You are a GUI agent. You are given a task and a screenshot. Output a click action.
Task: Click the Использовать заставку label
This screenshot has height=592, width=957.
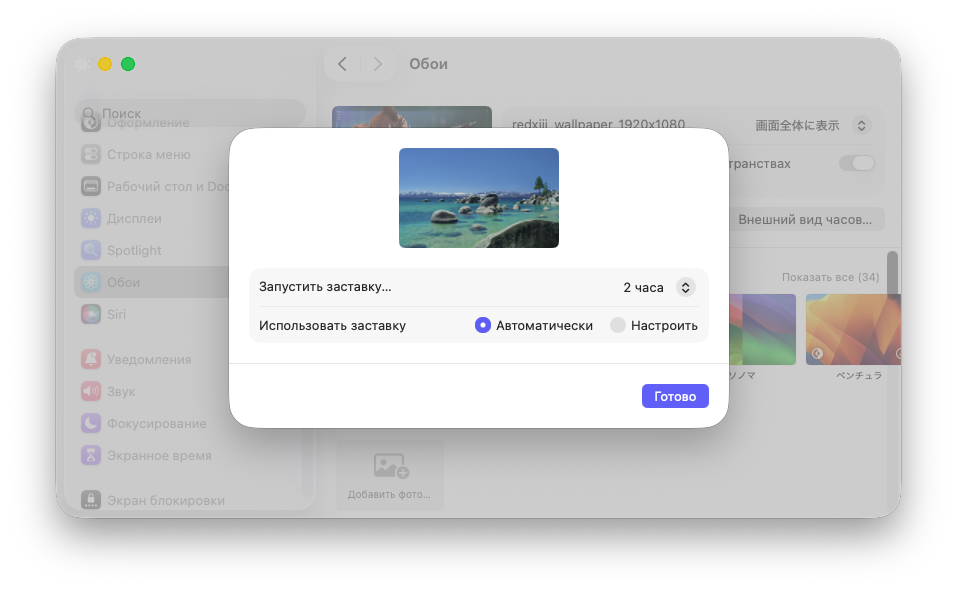coord(332,326)
